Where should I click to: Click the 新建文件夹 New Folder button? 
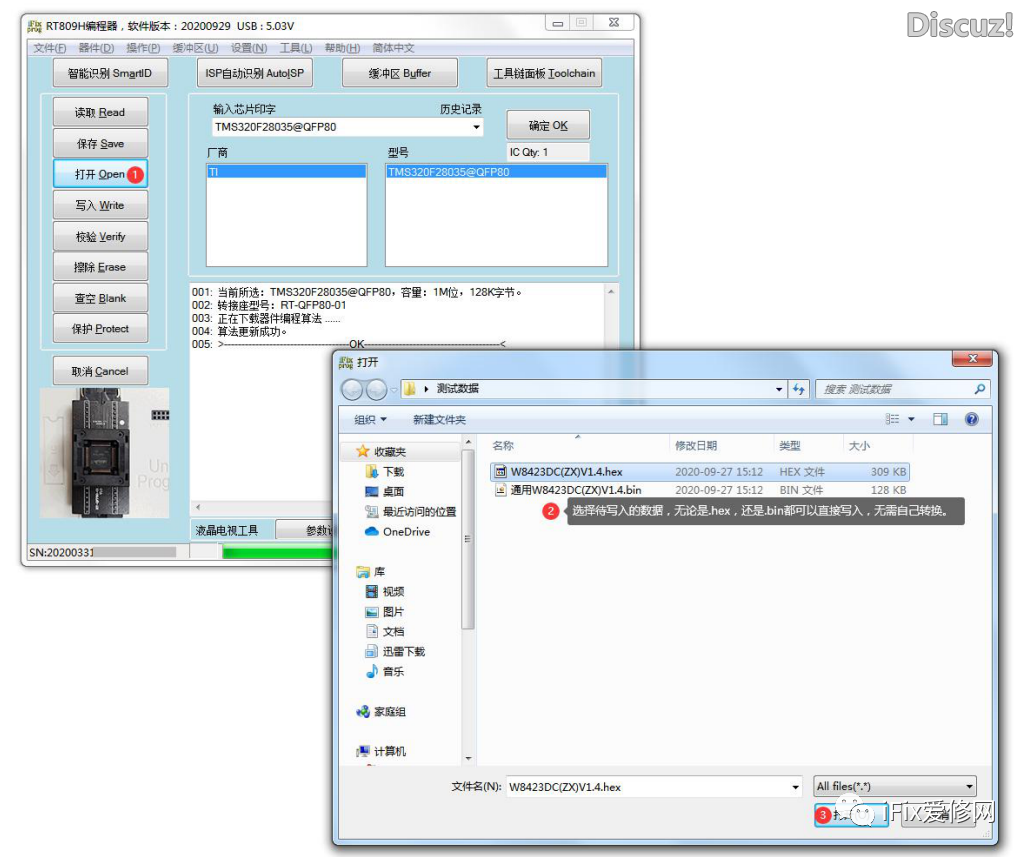(439, 420)
